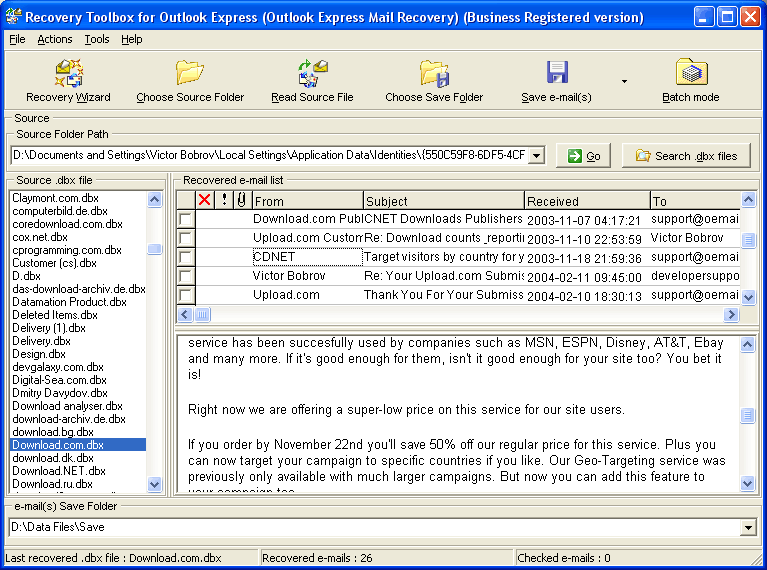
Task: Click the paperclip attachment column header
Action: [241, 200]
